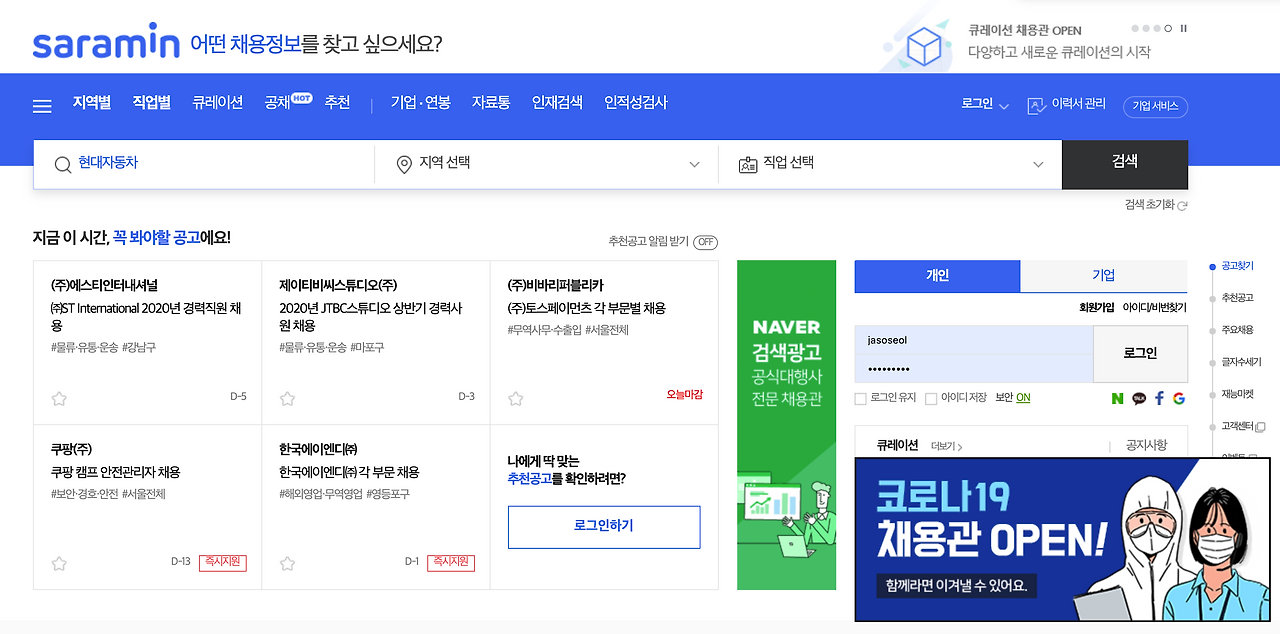
Task: Click the location pin icon
Action: pos(404,165)
